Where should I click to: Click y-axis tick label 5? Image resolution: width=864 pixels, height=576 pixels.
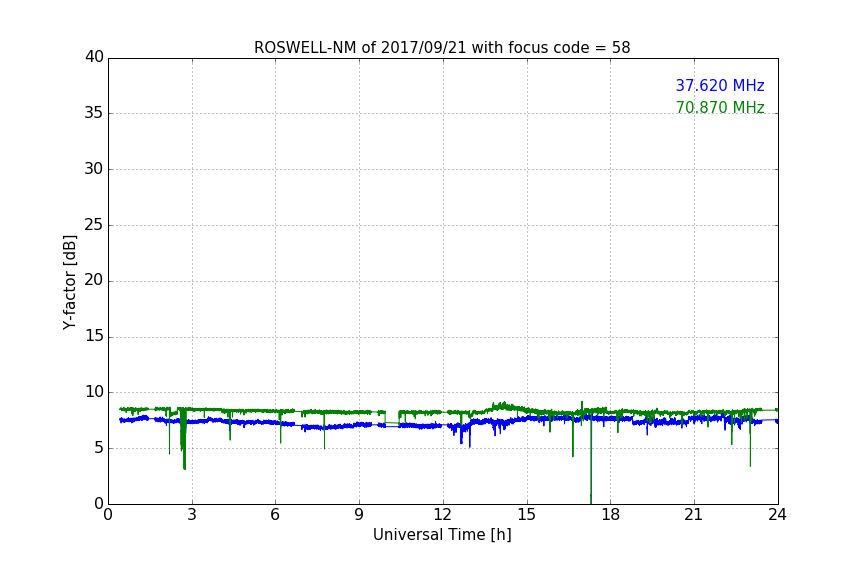click(x=99, y=448)
